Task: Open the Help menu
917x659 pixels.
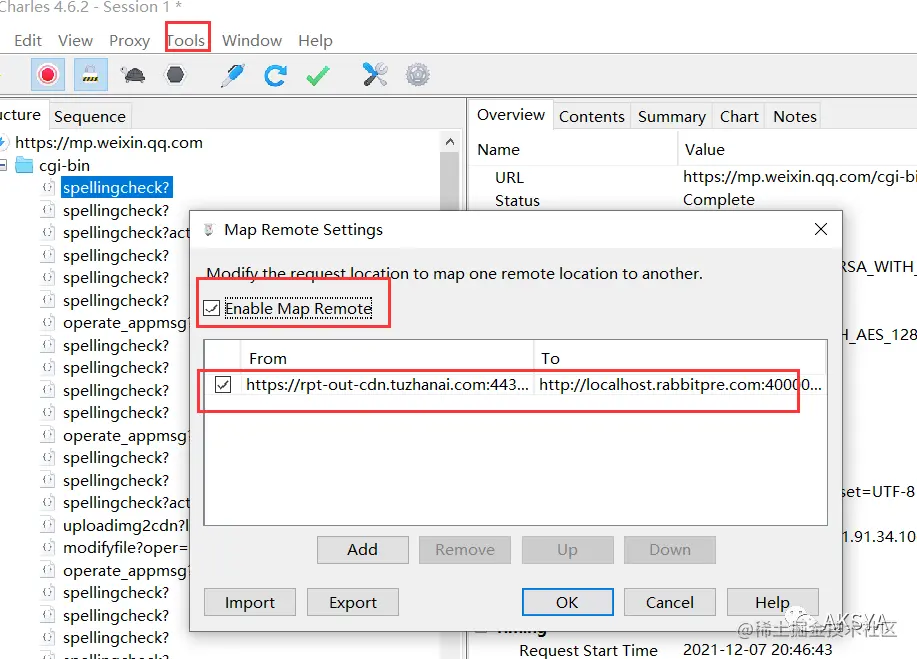Action: point(315,40)
